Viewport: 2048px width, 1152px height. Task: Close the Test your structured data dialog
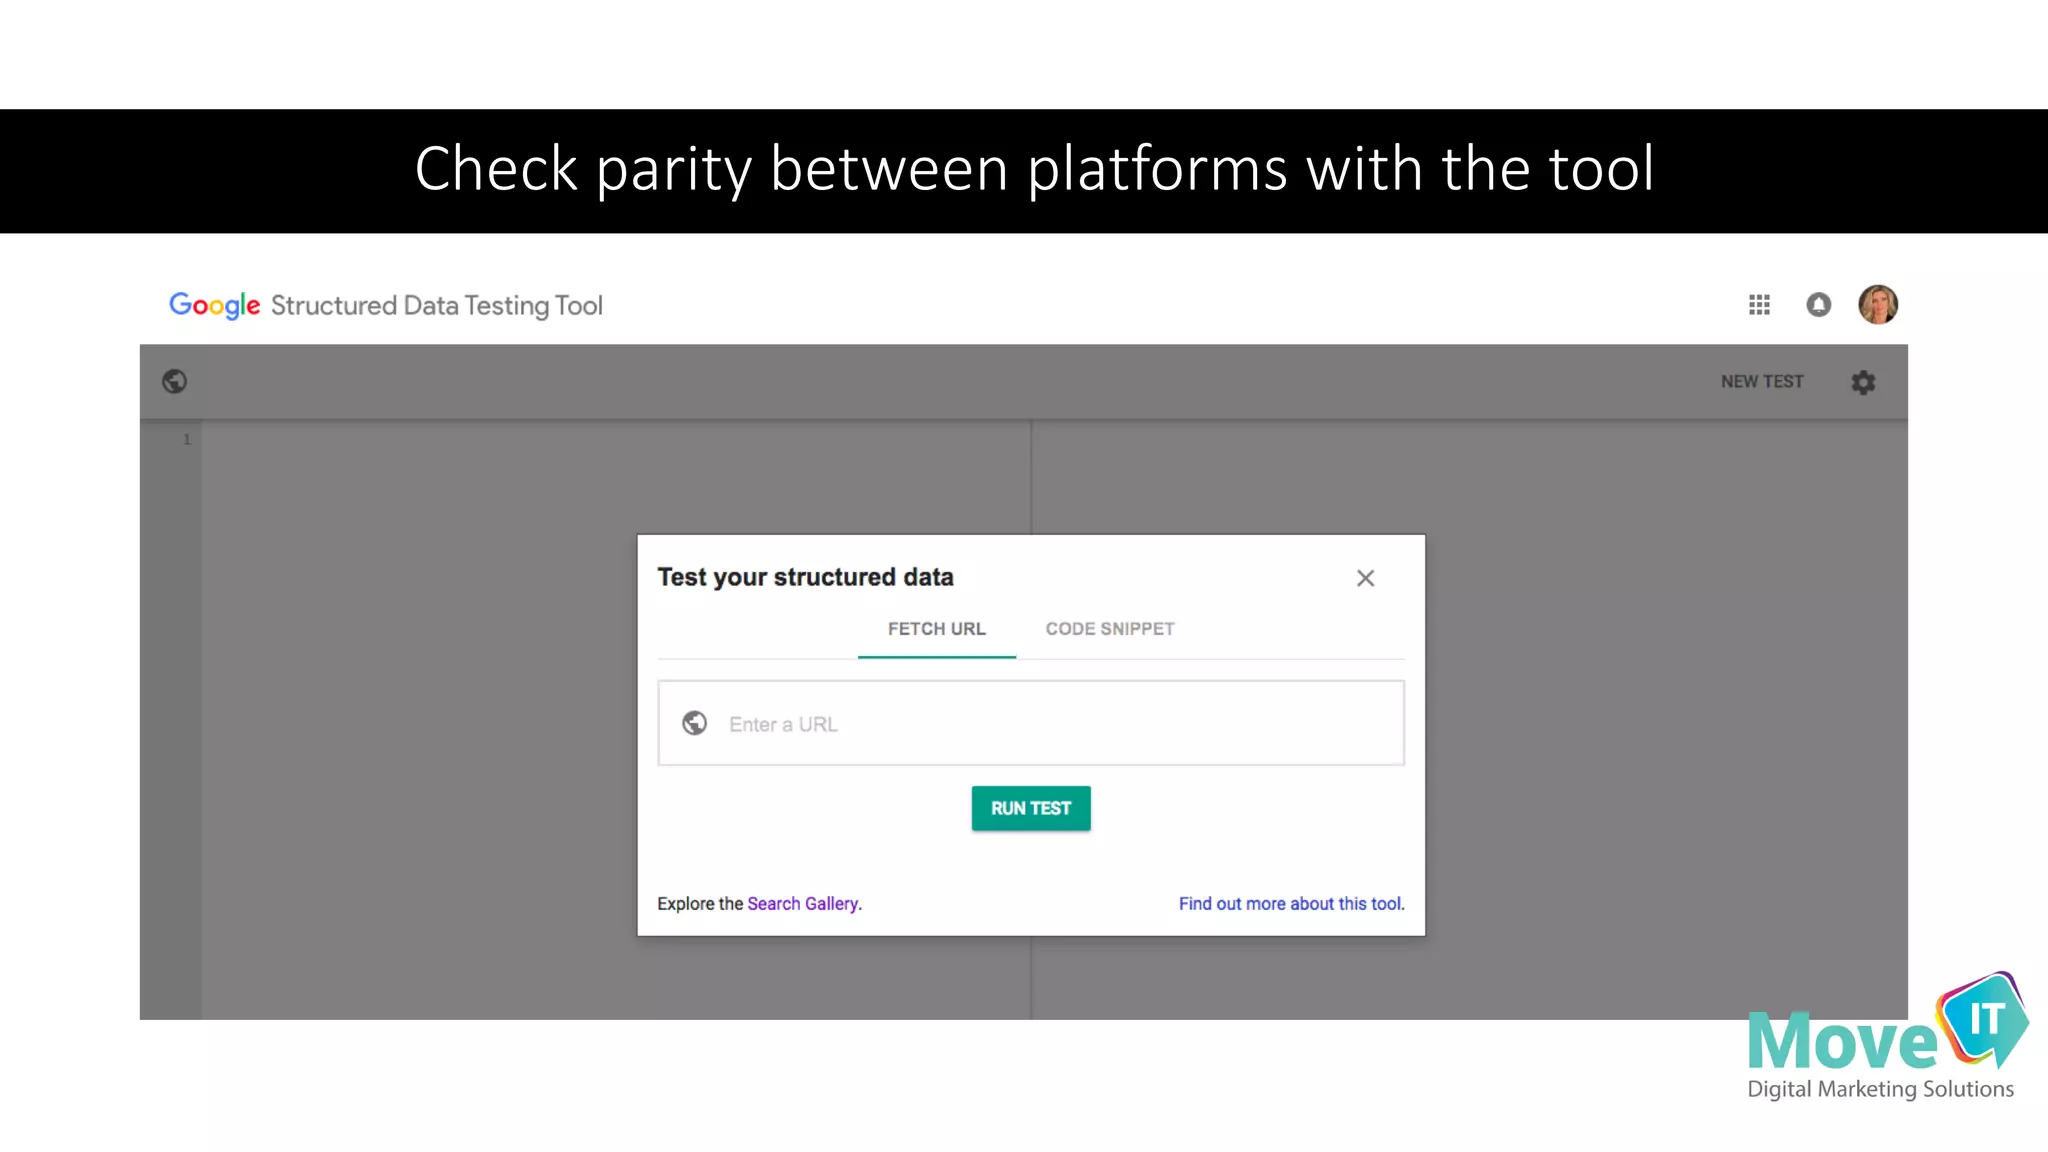[x=1365, y=578]
